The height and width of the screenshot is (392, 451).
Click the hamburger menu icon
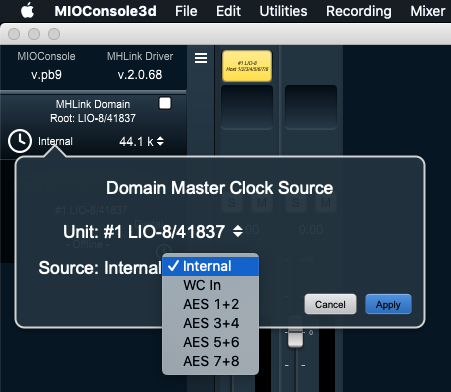coord(201,58)
